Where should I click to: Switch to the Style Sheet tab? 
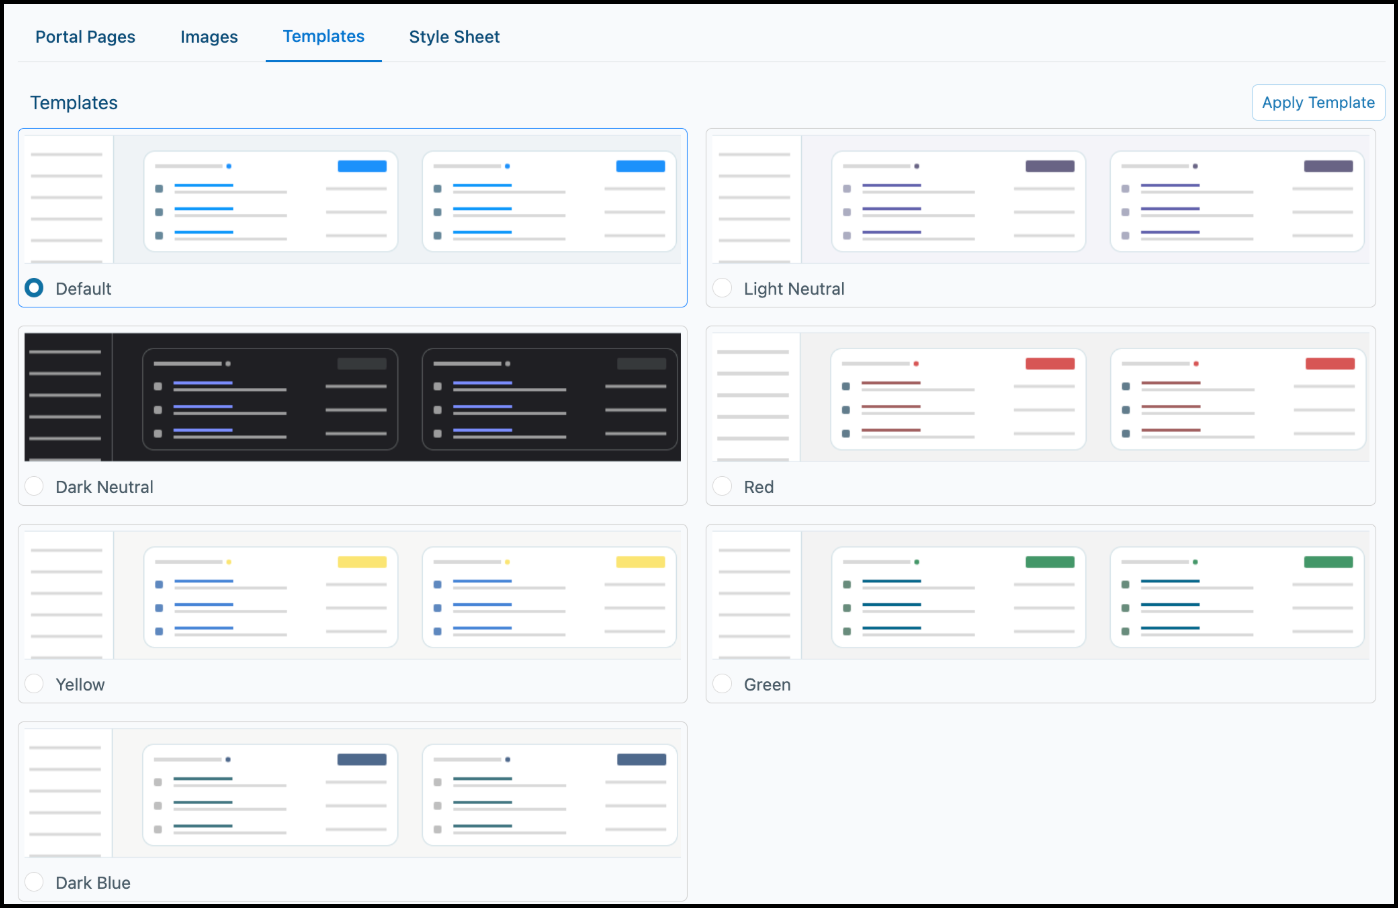454,36
